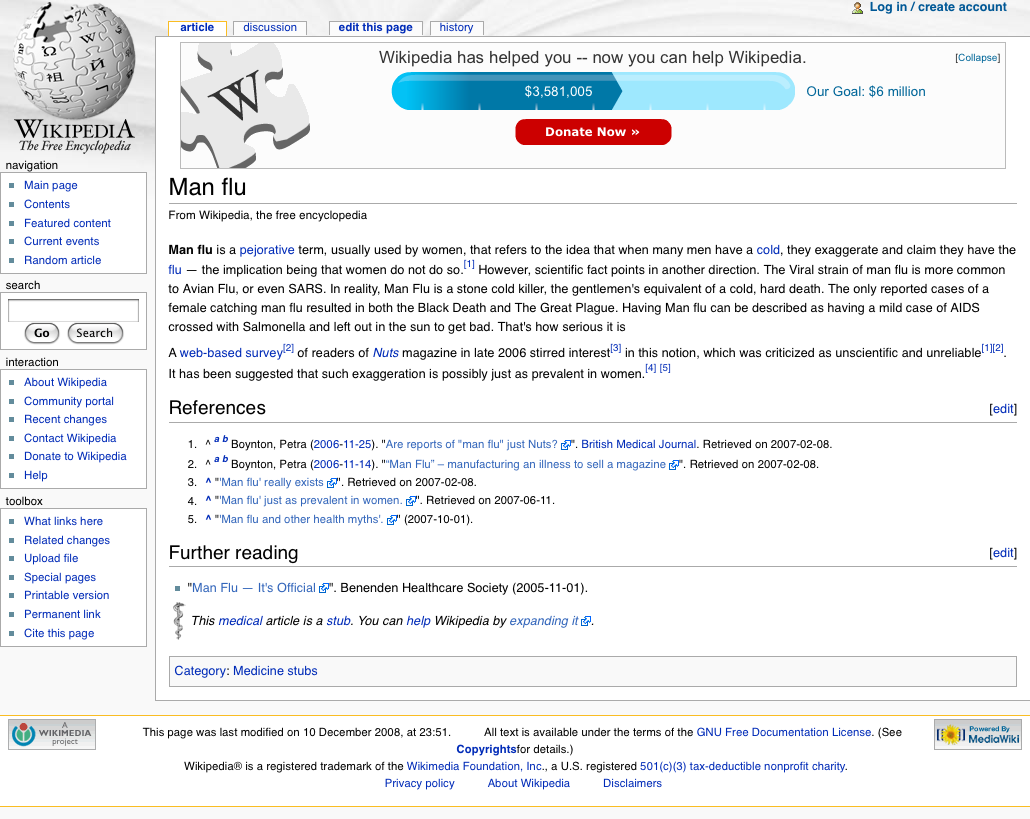This screenshot has height=819, width=1030.
Task: Follow the medical link in stub notice
Action: click(x=240, y=621)
